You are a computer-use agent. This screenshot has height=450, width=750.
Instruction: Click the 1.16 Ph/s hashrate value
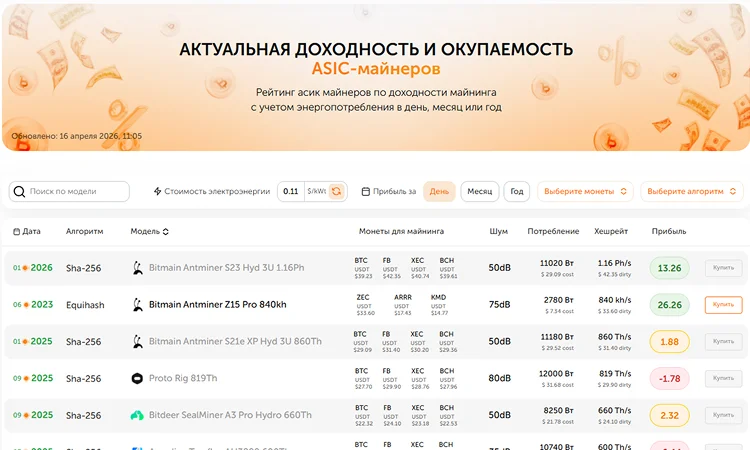click(615, 263)
